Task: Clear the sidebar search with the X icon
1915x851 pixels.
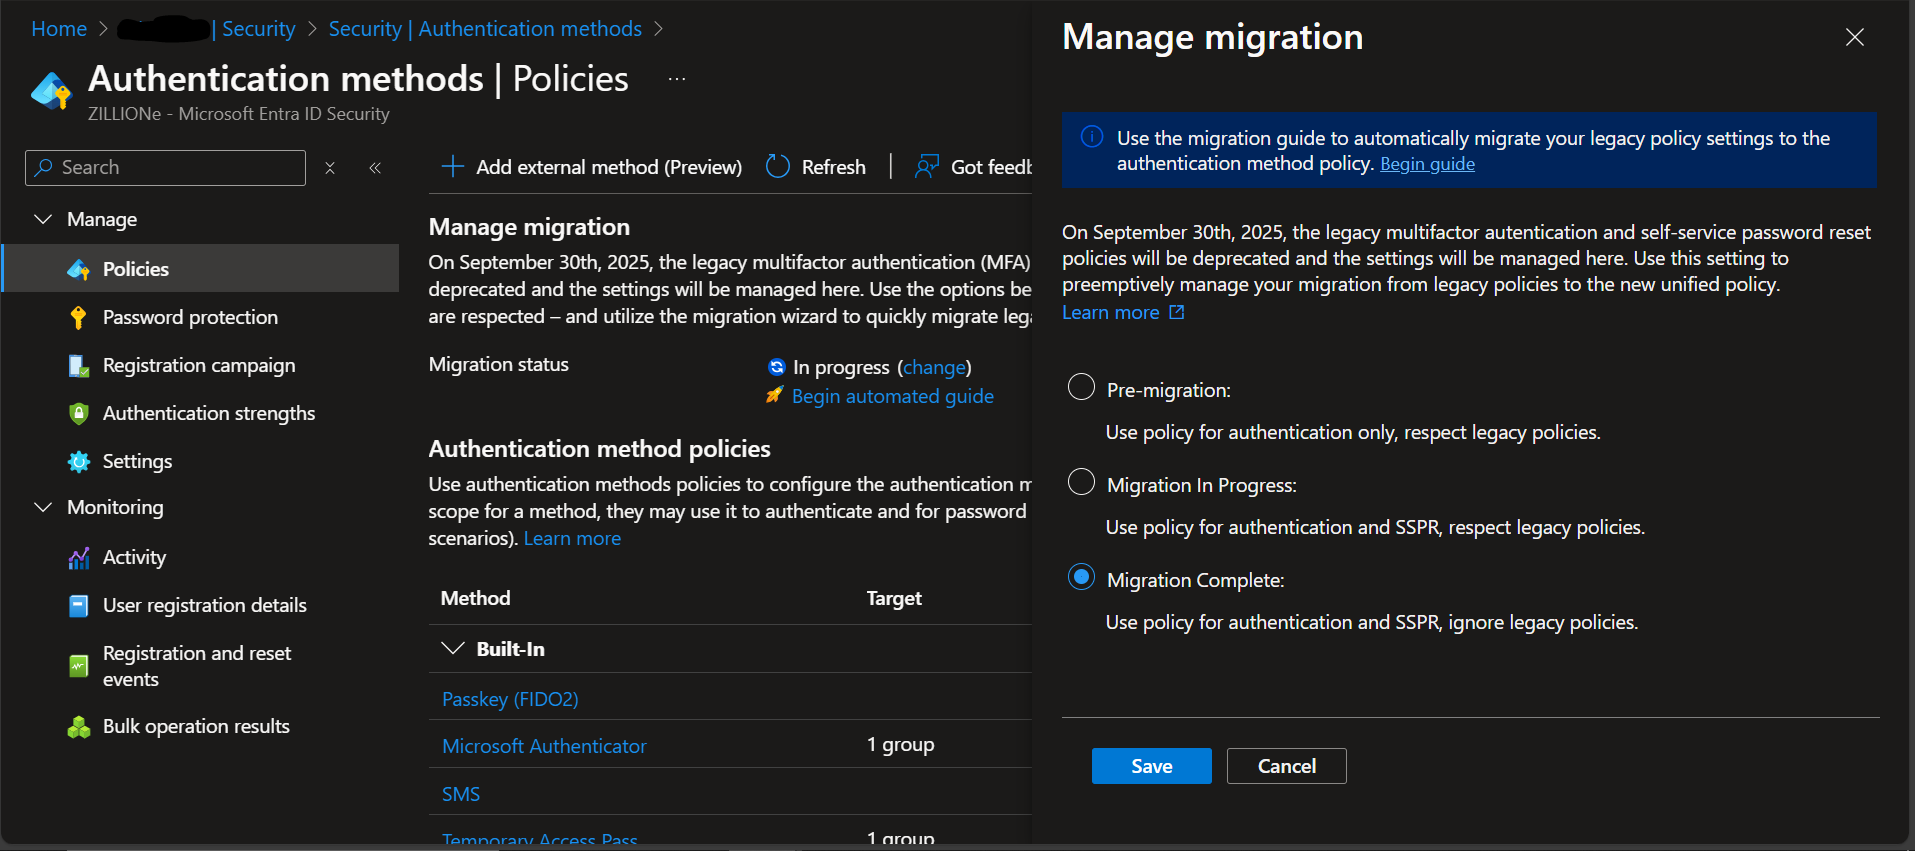Action: click(330, 168)
